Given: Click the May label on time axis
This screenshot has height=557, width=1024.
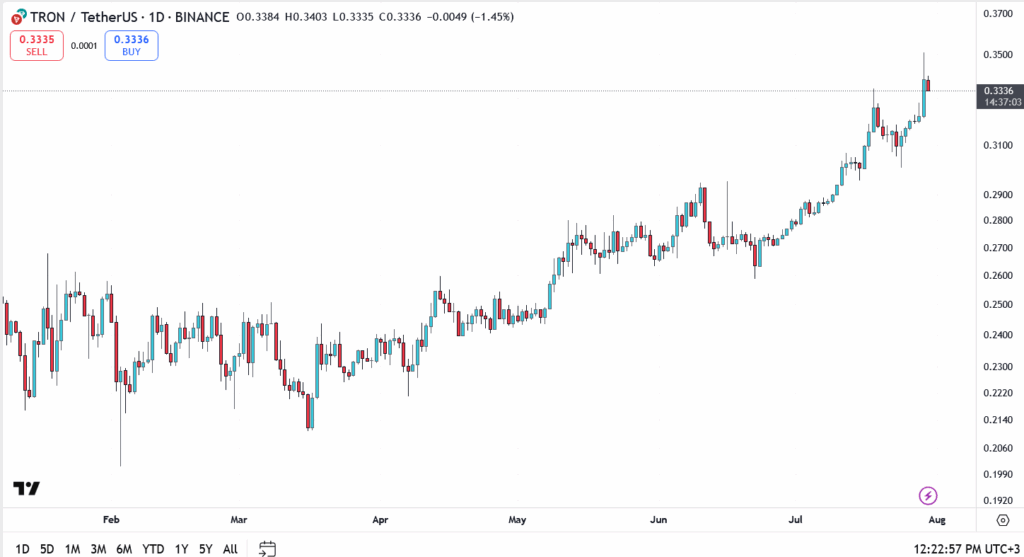Looking at the screenshot, I should (x=517, y=520).
